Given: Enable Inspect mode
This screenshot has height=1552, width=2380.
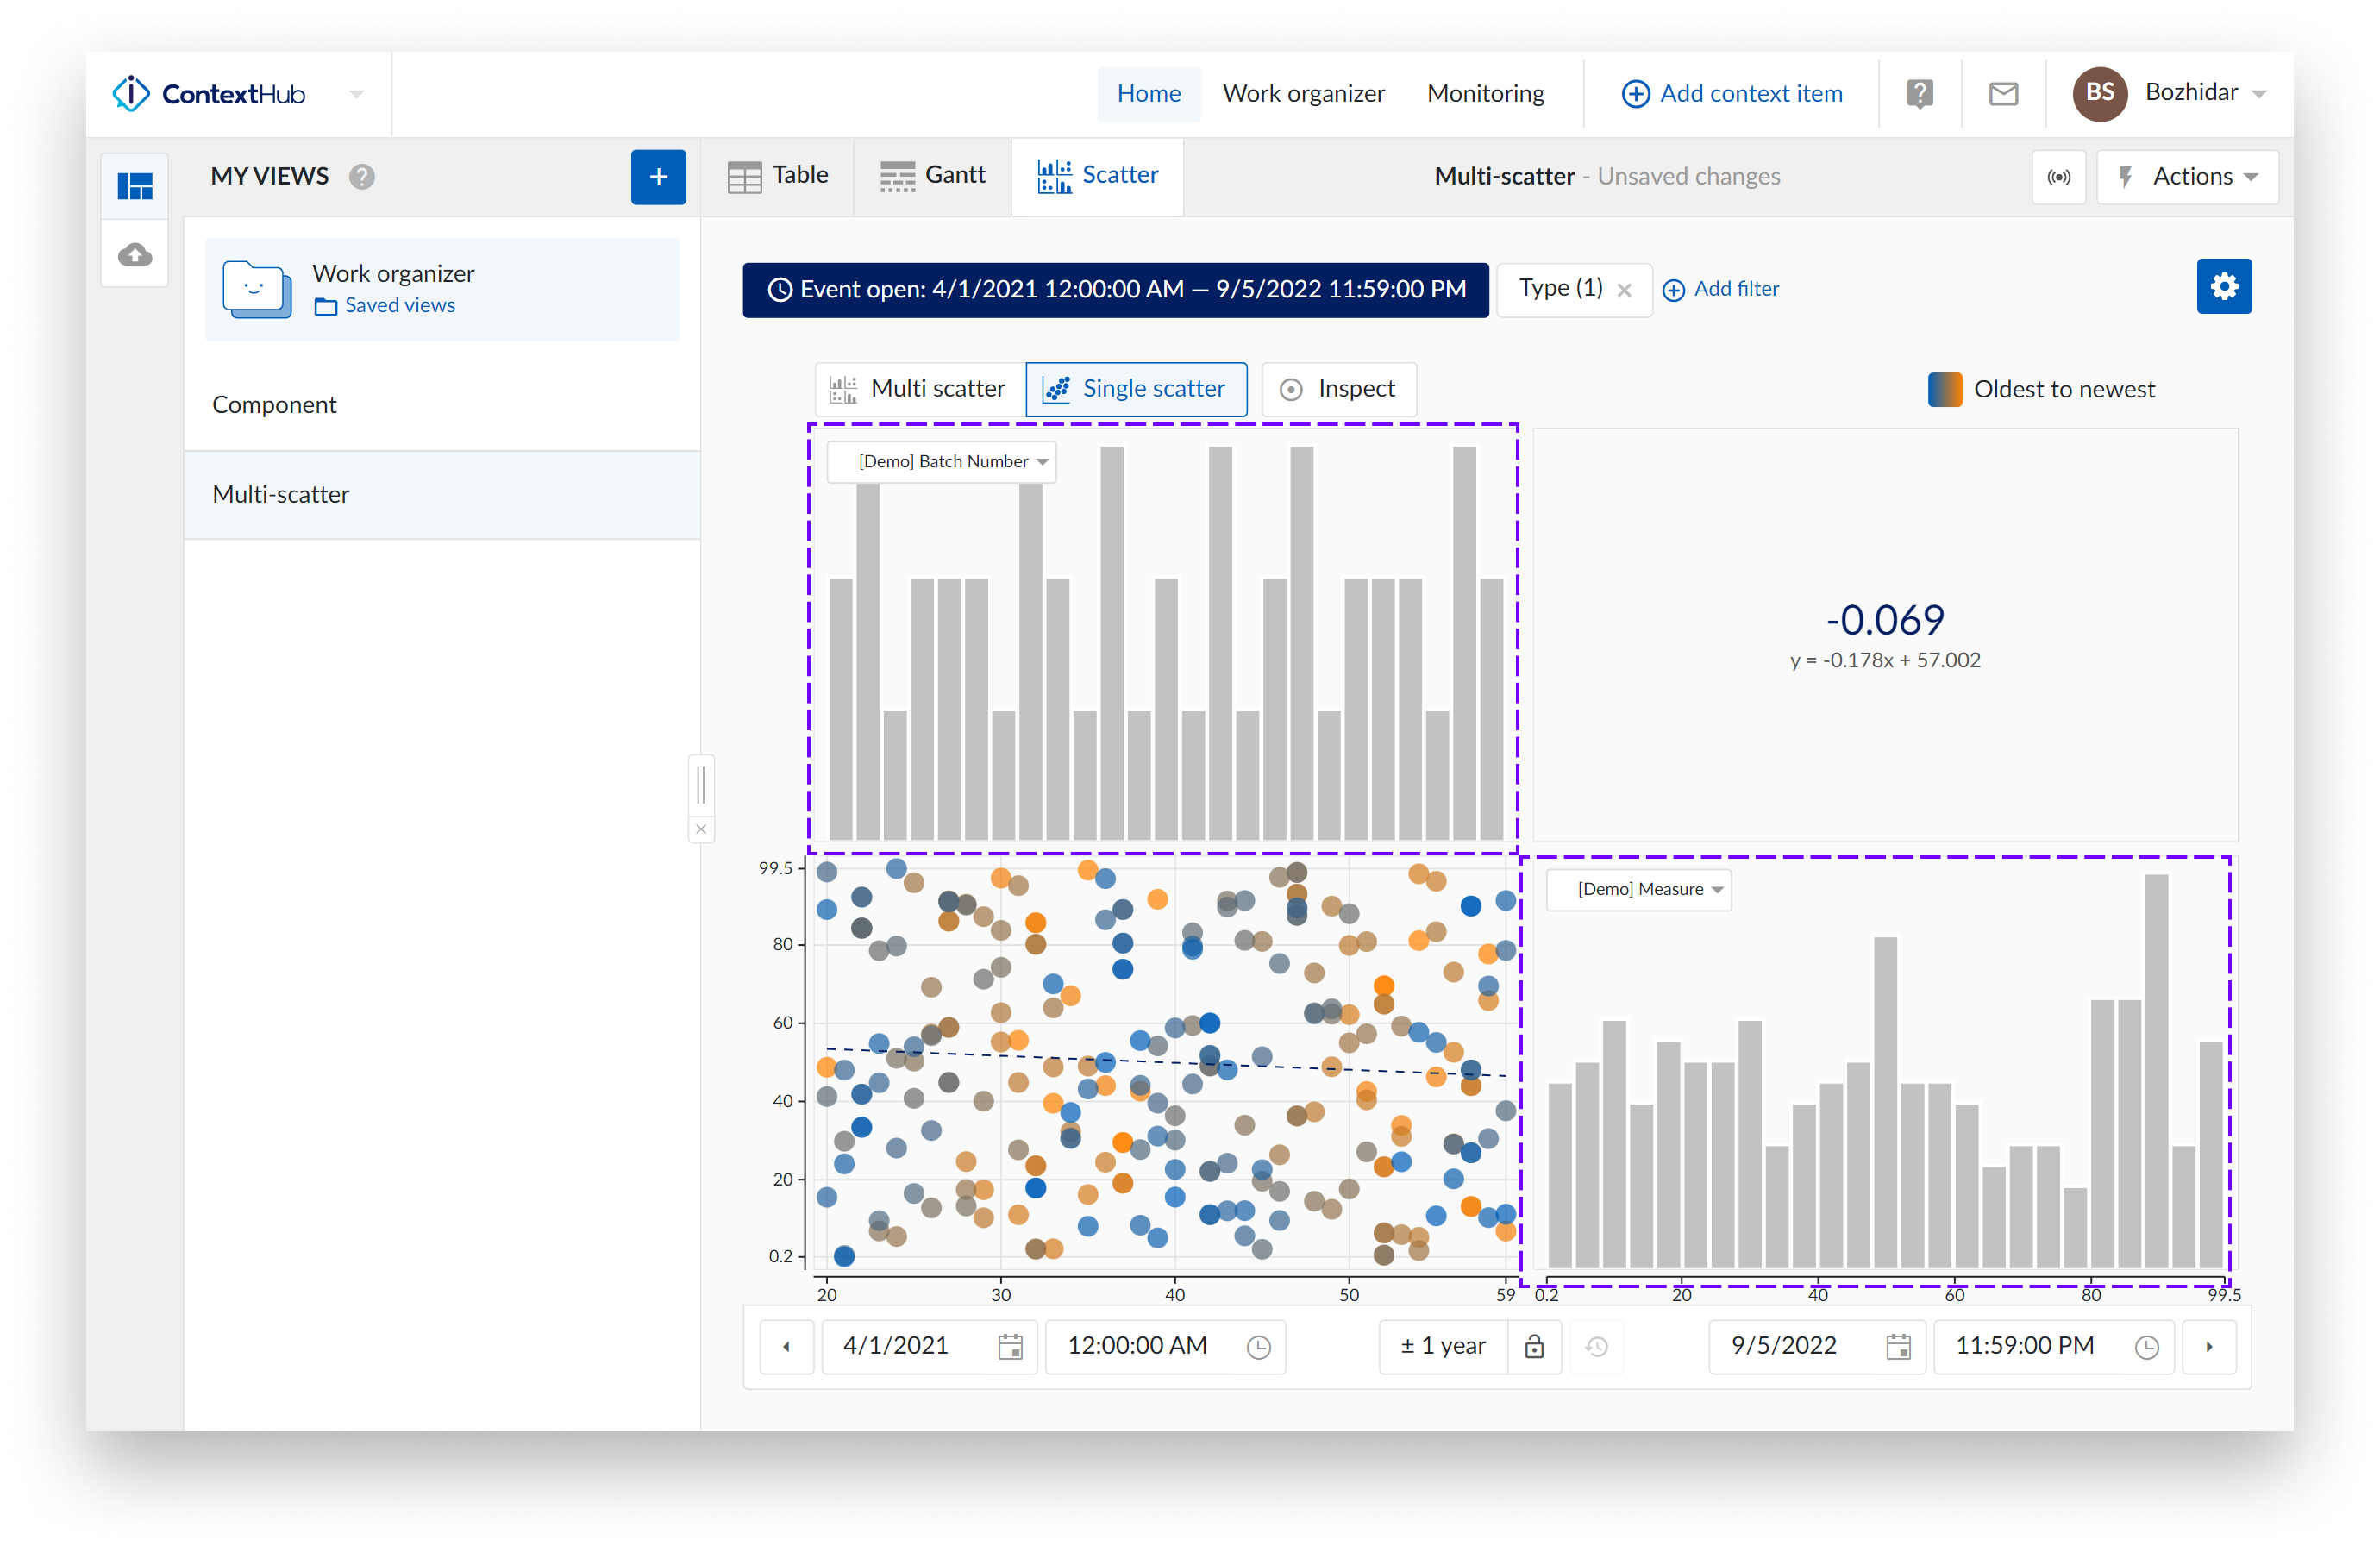Looking at the screenshot, I should tap(1338, 389).
